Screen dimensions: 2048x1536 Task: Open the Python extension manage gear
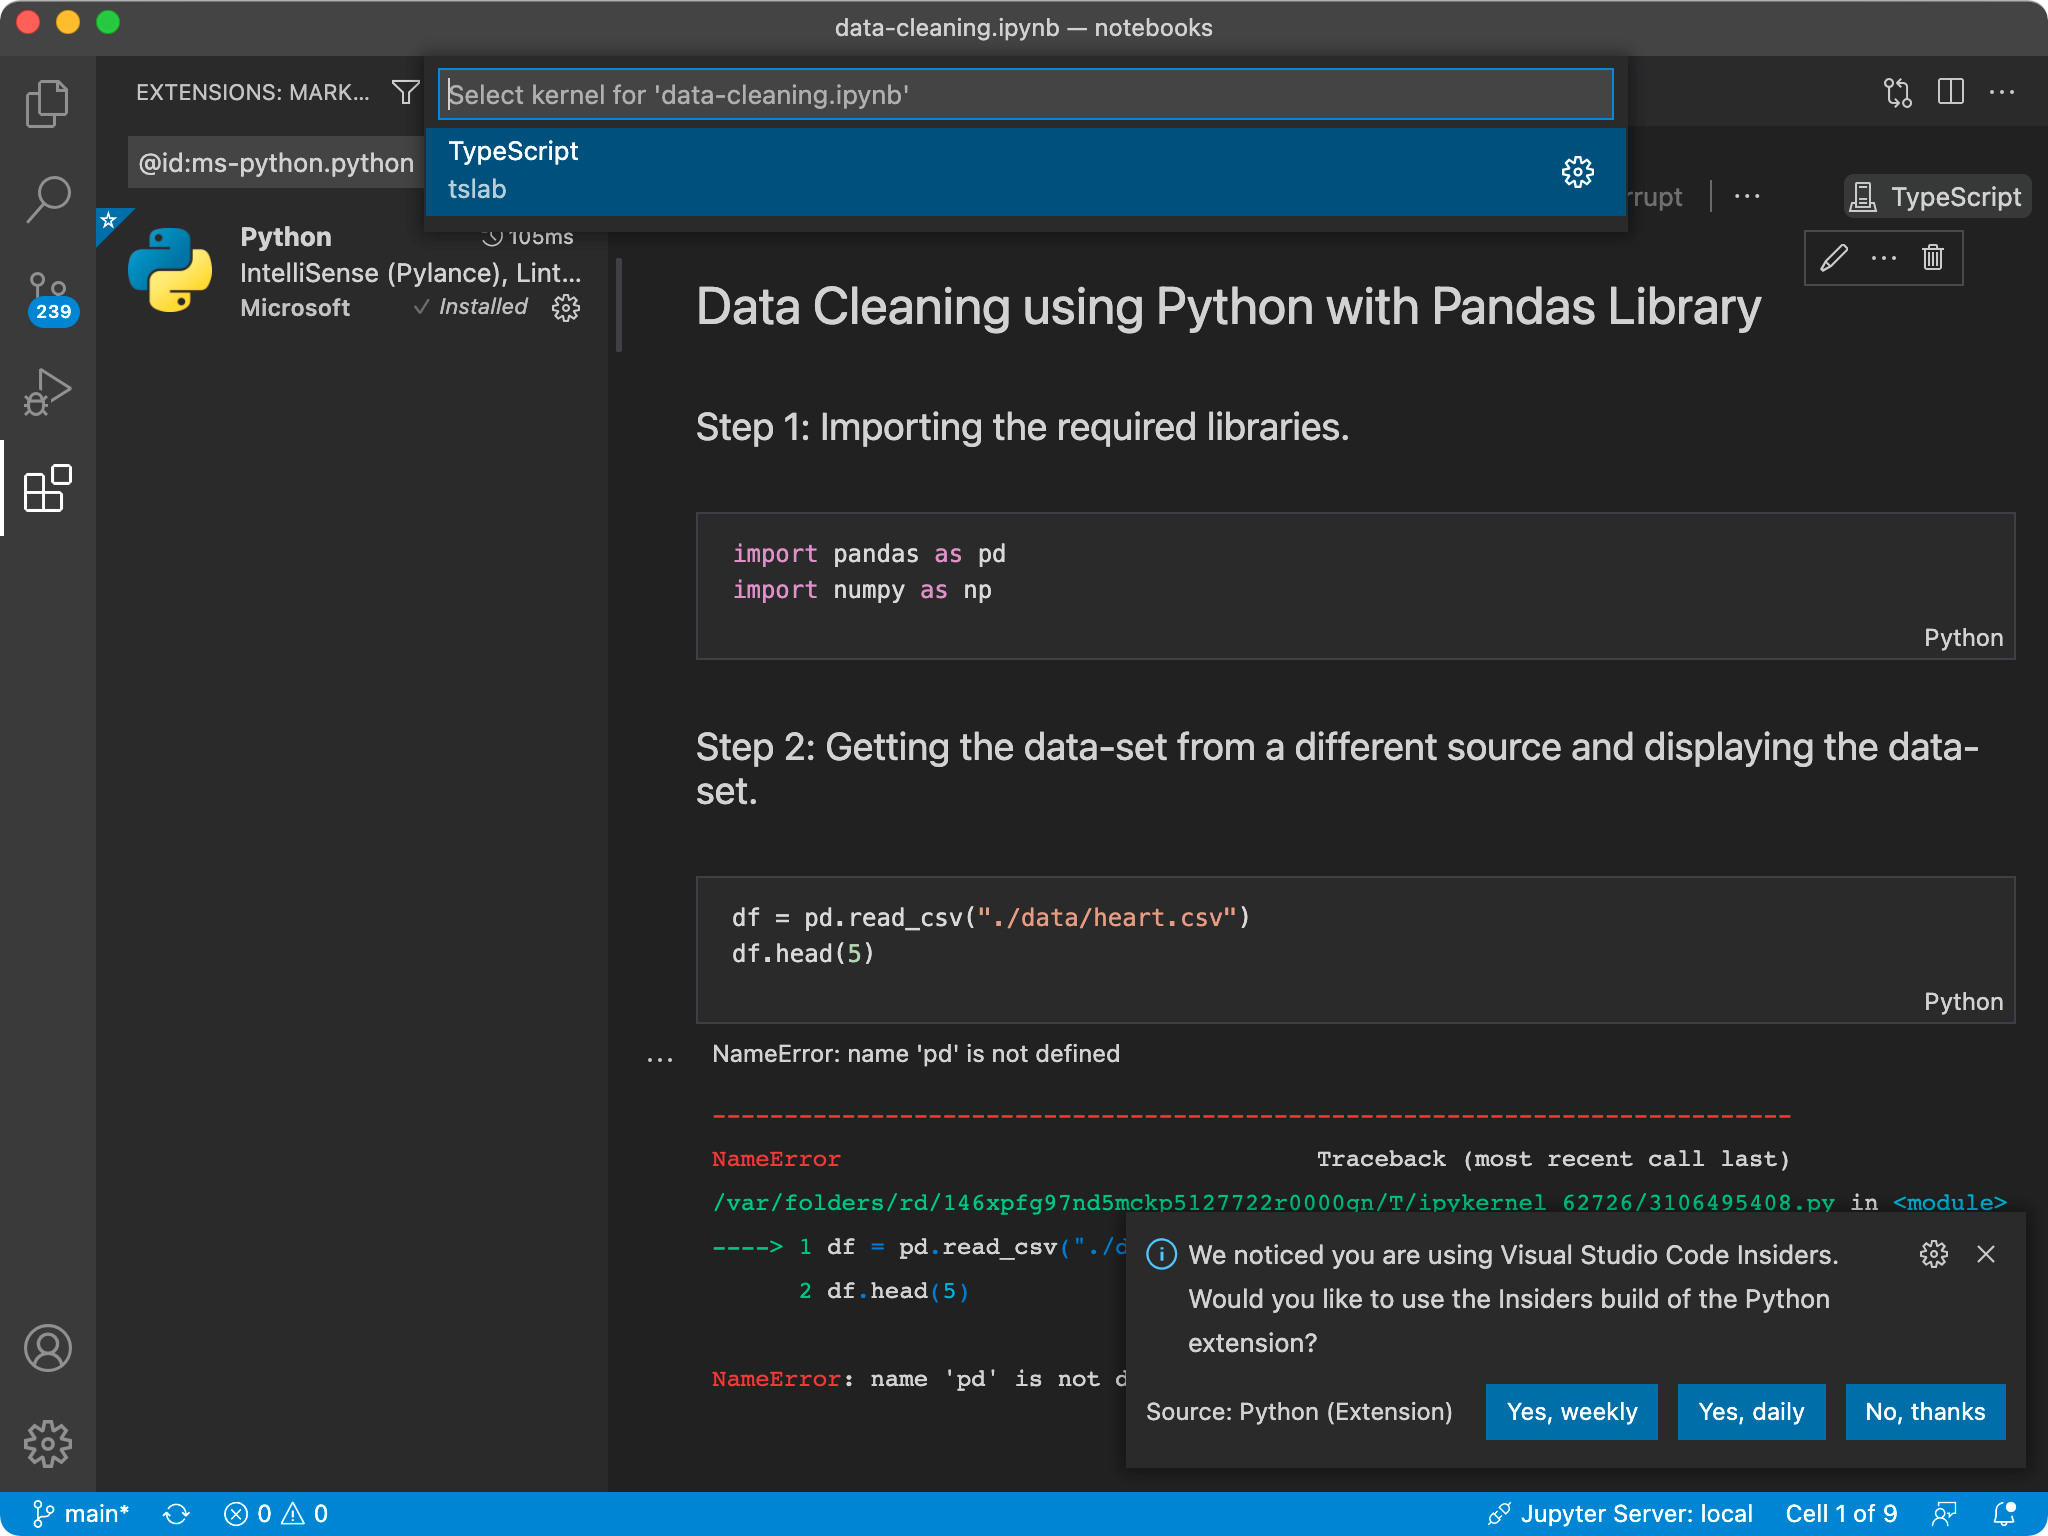(566, 308)
